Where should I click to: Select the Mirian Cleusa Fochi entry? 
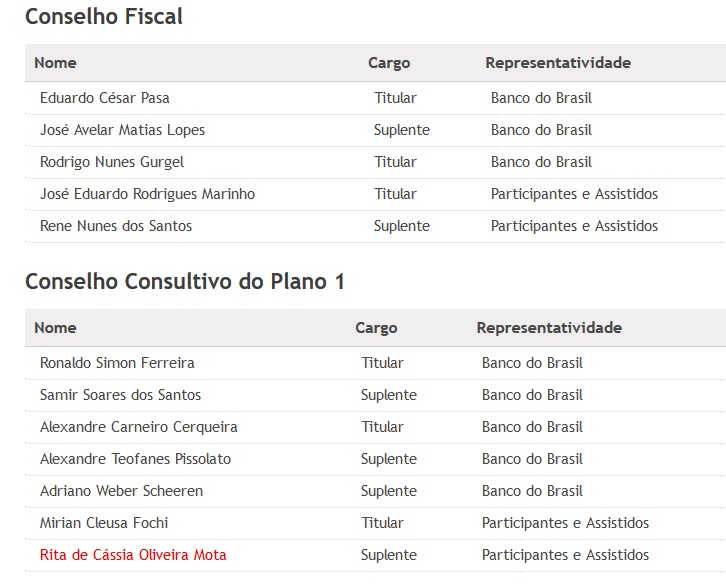tap(104, 523)
